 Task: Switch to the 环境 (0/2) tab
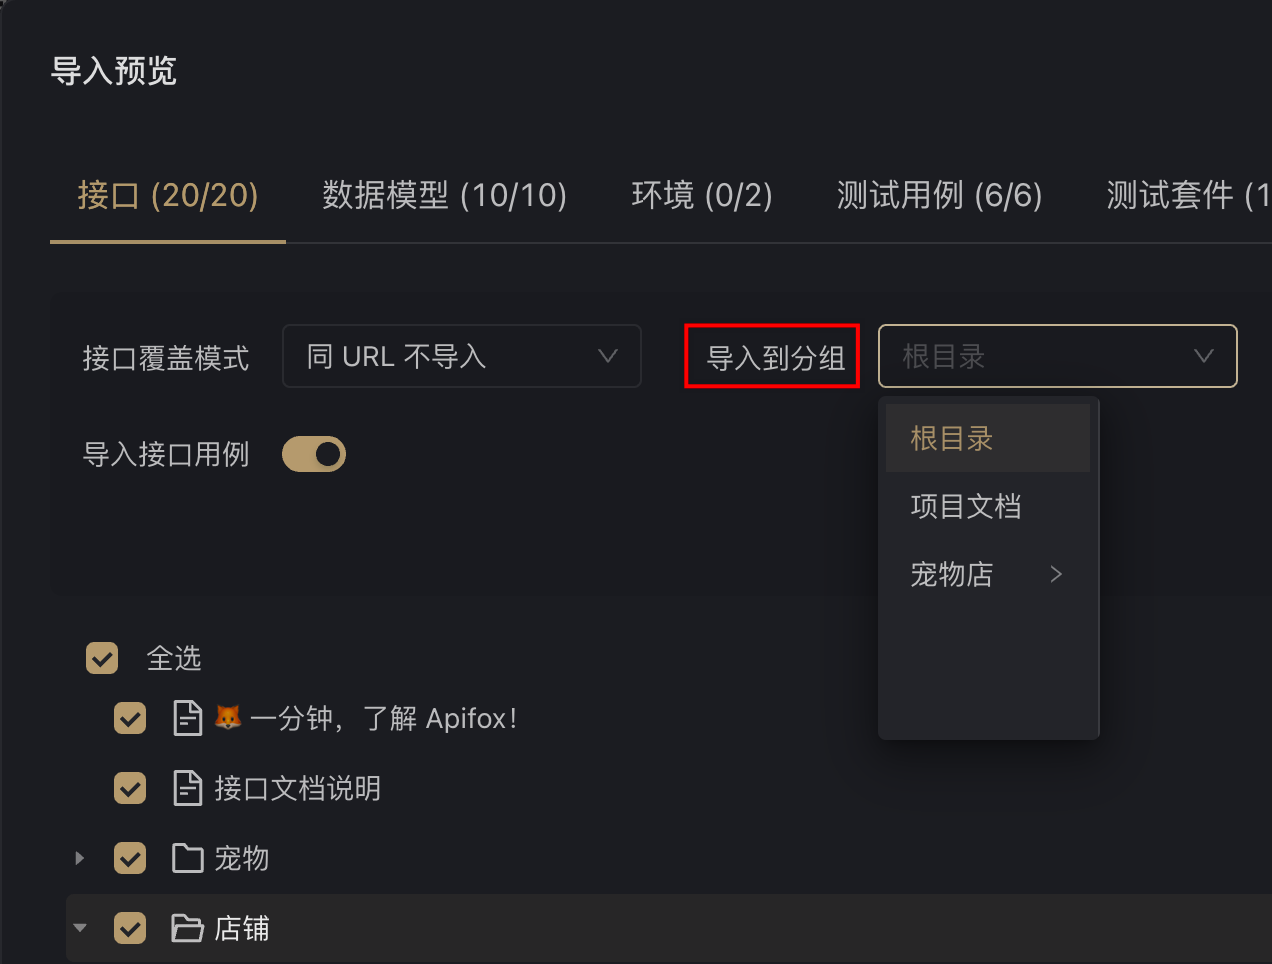point(702,195)
